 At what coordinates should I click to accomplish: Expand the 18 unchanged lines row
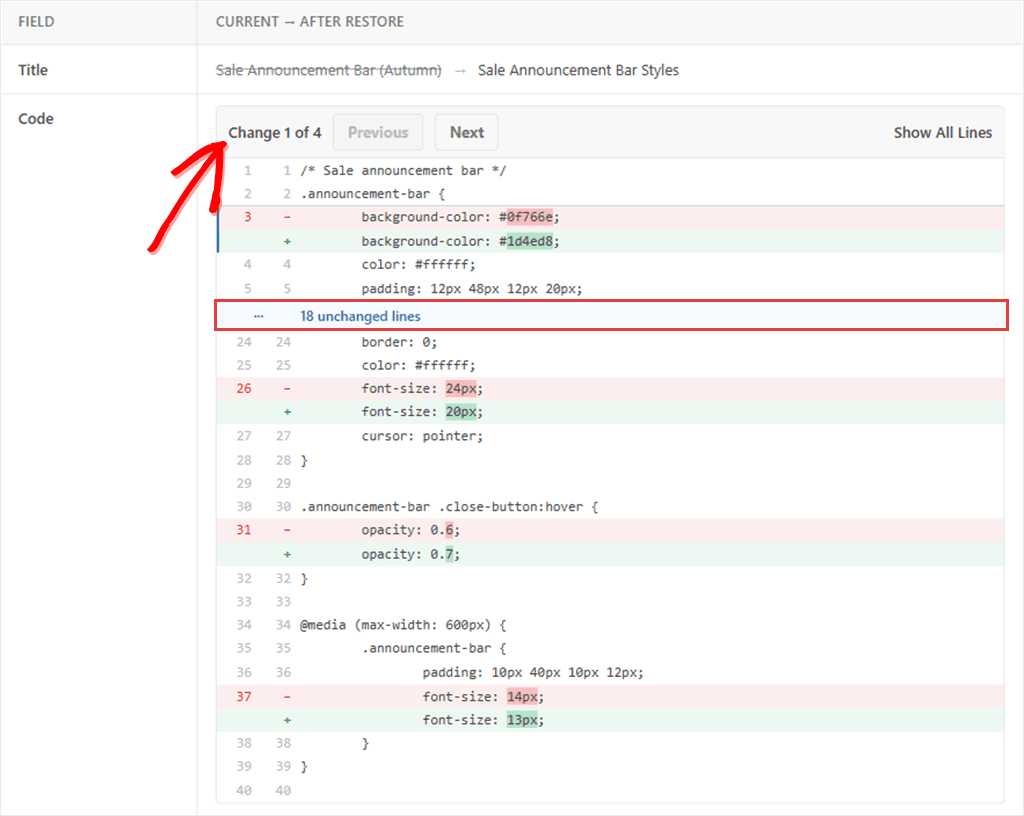[612, 316]
